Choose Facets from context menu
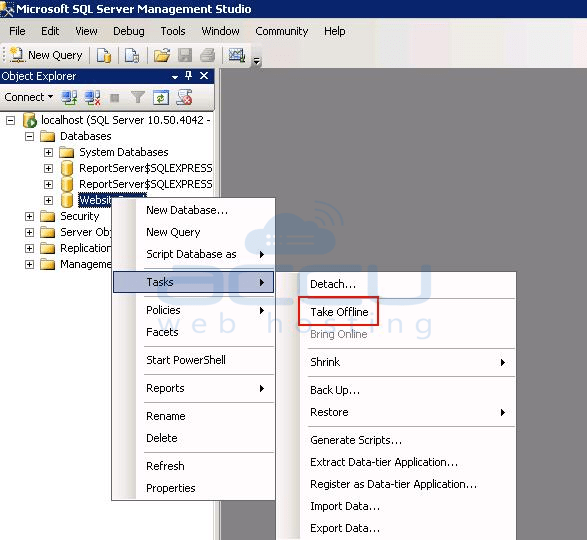The image size is (587, 540). click(194, 332)
